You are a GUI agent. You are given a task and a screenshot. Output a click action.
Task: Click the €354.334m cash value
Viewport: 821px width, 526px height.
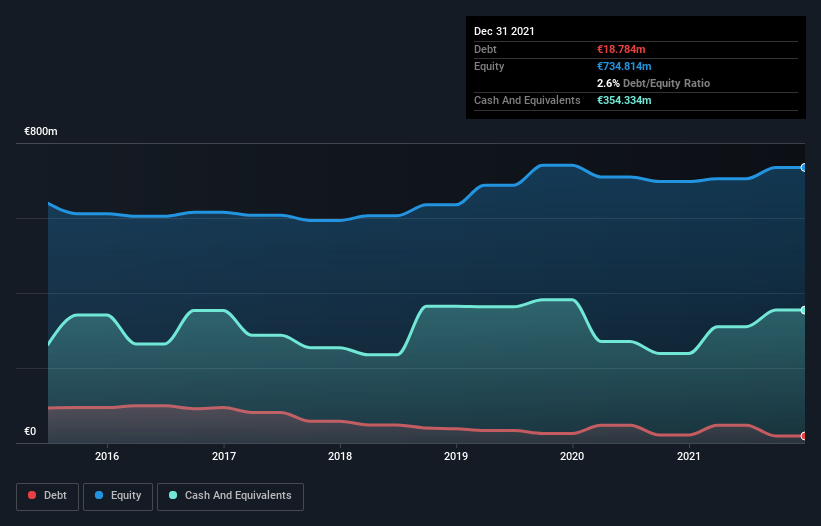pos(624,100)
